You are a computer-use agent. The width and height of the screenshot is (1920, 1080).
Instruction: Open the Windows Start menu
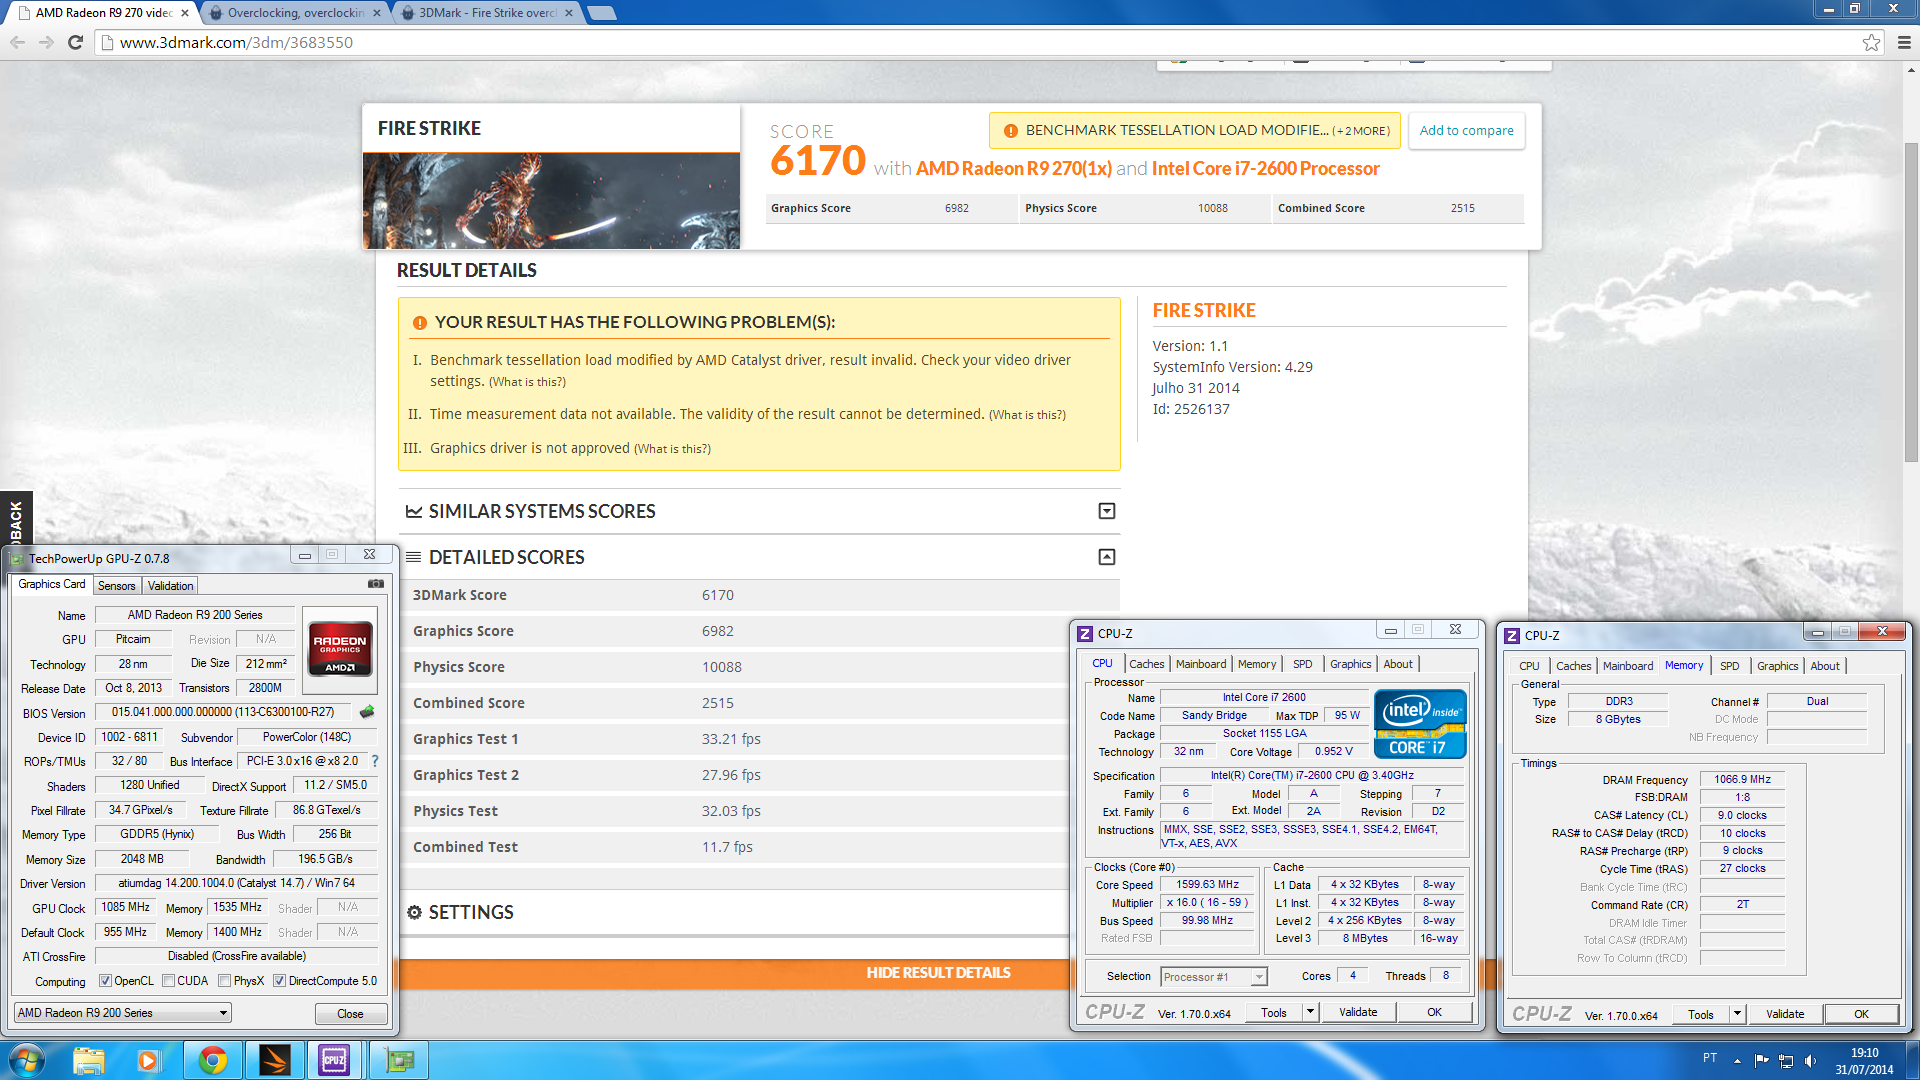click(27, 1060)
